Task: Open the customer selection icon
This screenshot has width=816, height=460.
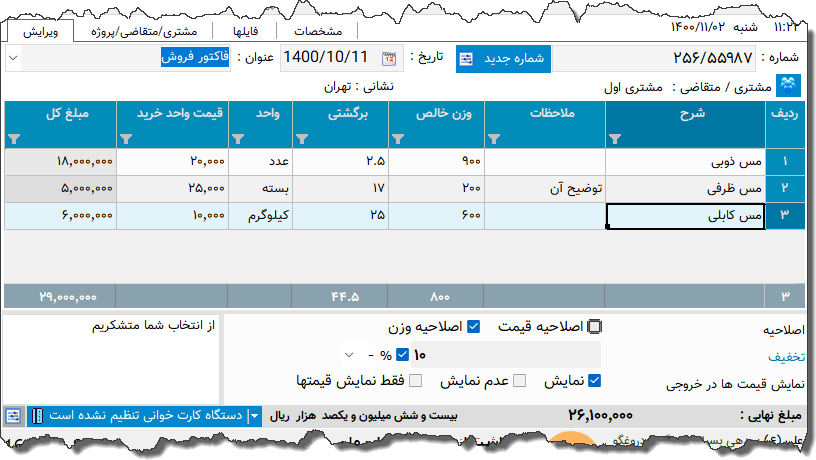Action: tap(788, 85)
